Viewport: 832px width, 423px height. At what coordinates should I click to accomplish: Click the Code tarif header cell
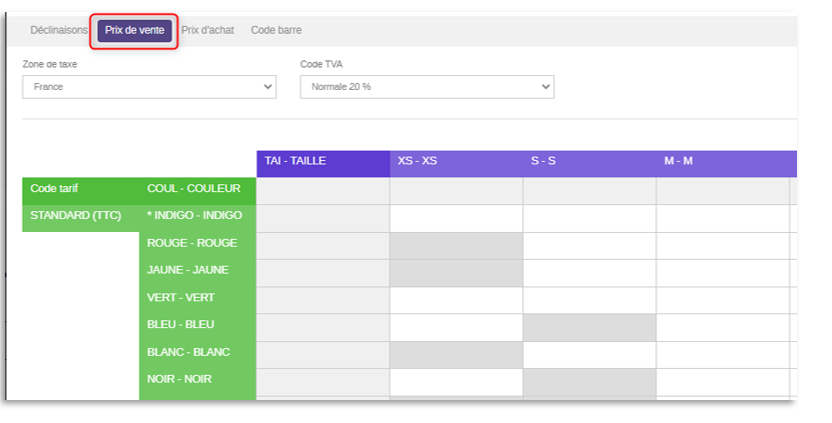81,191
